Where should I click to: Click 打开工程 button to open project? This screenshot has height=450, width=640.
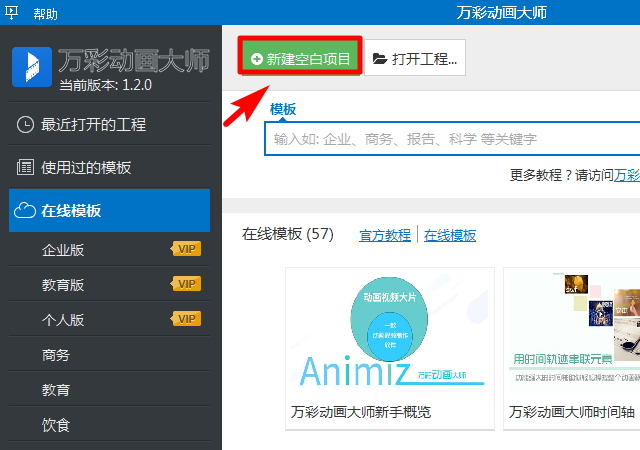point(415,59)
